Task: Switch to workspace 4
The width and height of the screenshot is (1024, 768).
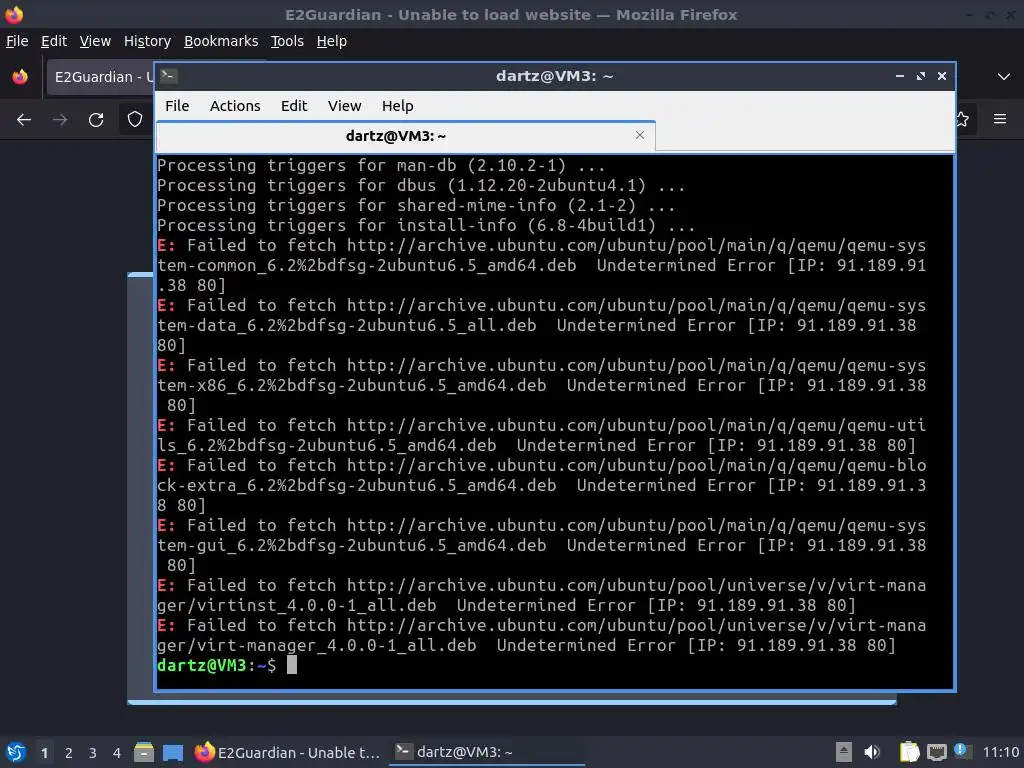Action: point(117,753)
